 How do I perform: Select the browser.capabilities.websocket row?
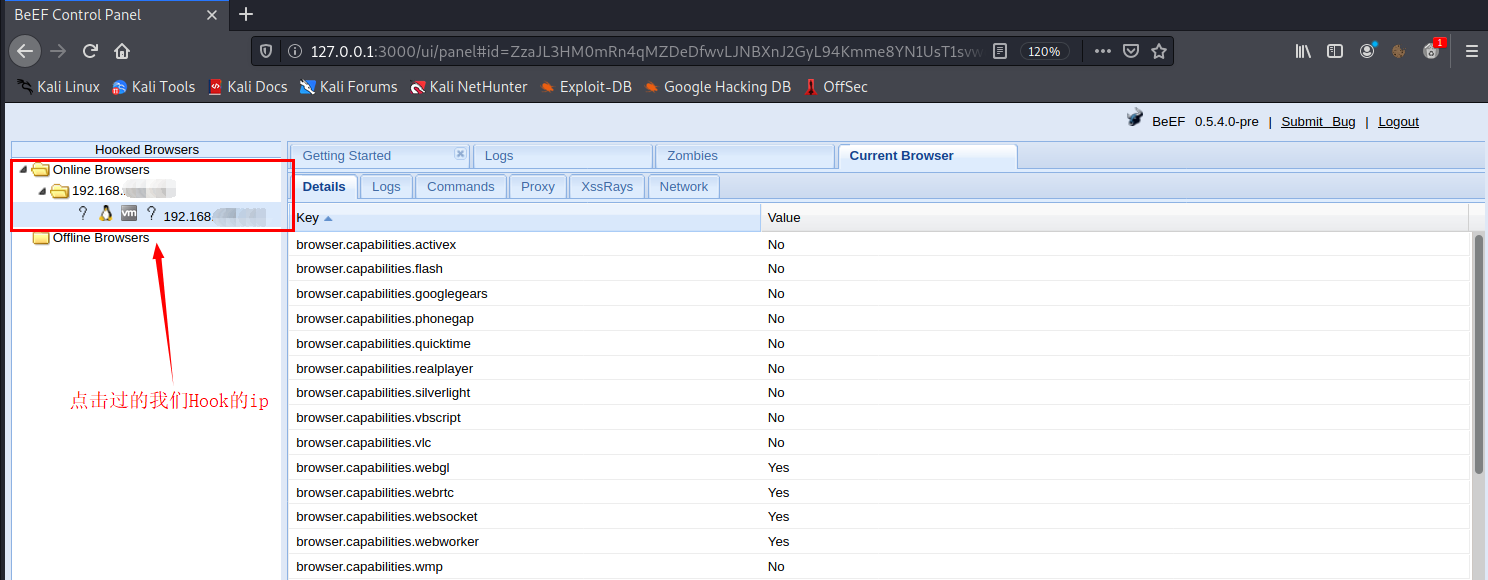pos(880,517)
